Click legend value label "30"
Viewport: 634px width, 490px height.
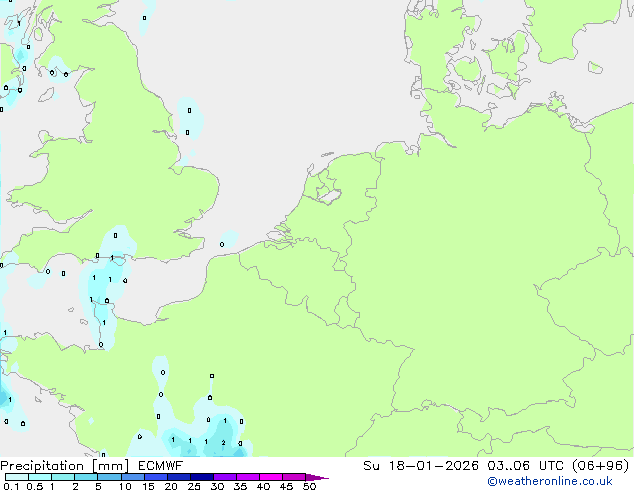point(218,486)
